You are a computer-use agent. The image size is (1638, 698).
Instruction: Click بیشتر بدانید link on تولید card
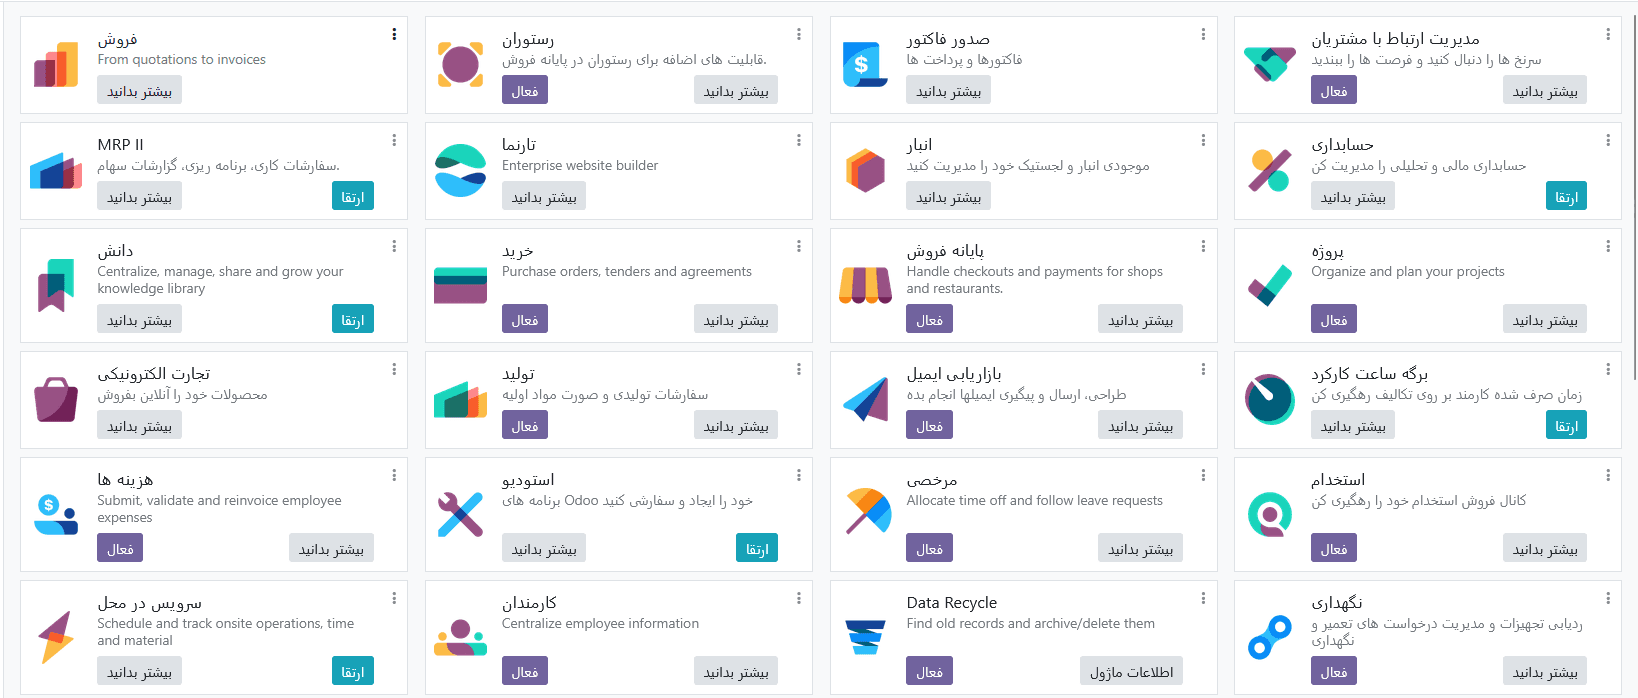pyautogui.click(x=736, y=424)
